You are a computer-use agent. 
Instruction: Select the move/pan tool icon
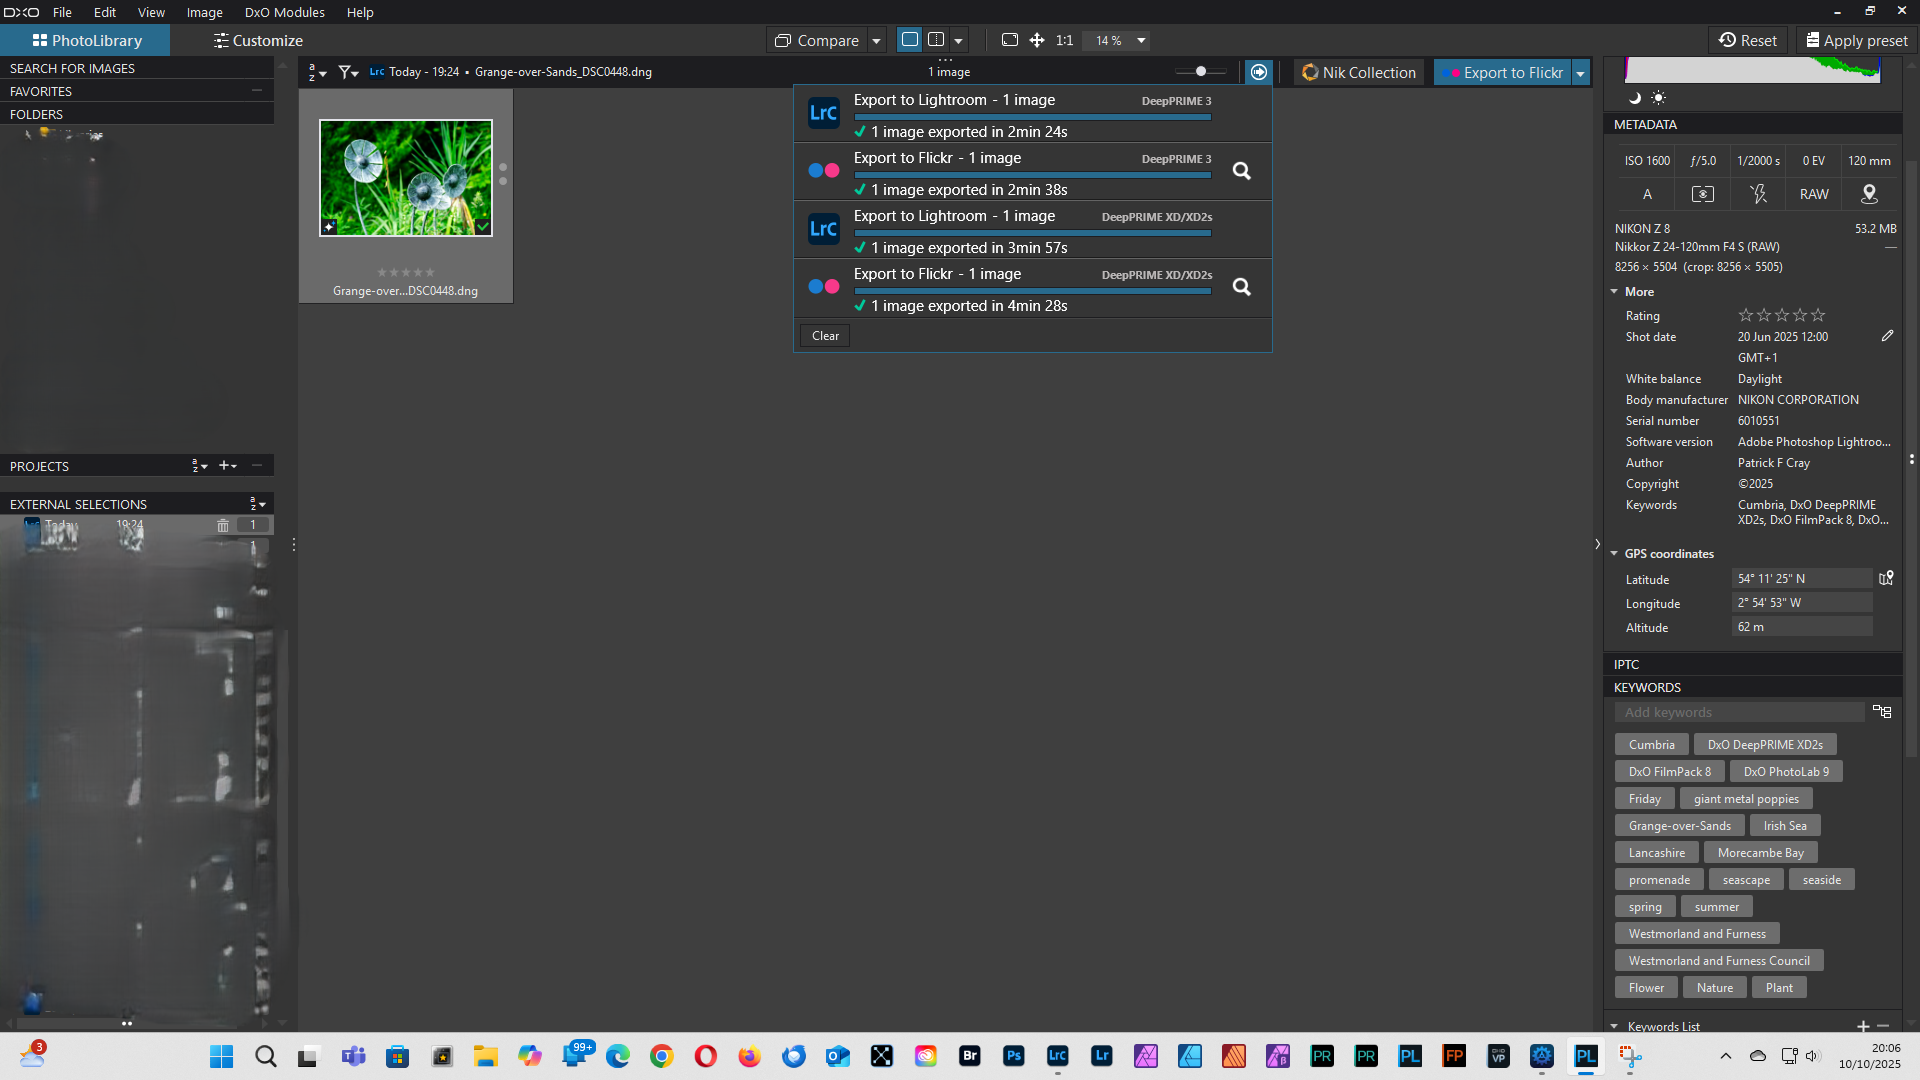coord(1037,40)
